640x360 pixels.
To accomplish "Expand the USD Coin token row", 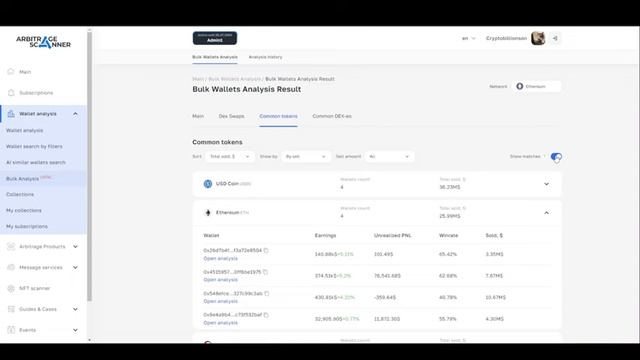I will point(547,184).
